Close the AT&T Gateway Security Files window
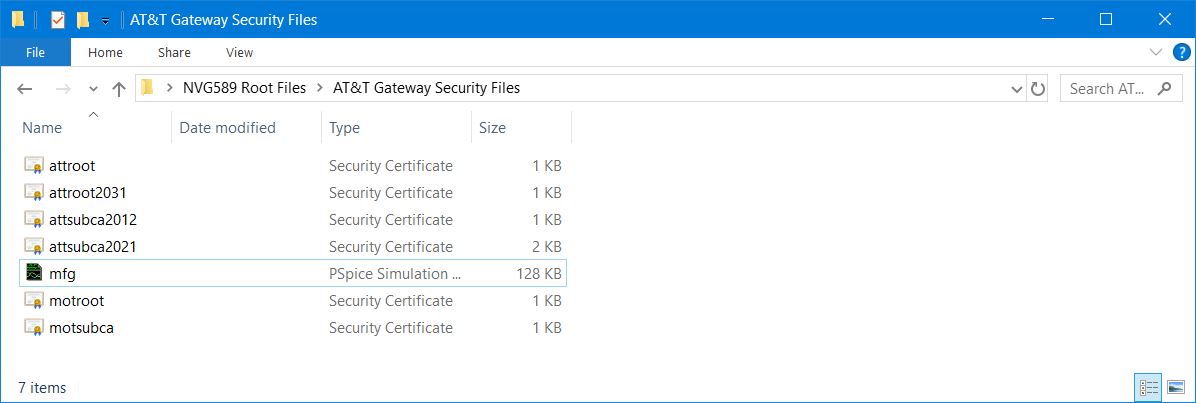 pyautogui.click(x=1165, y=20)
